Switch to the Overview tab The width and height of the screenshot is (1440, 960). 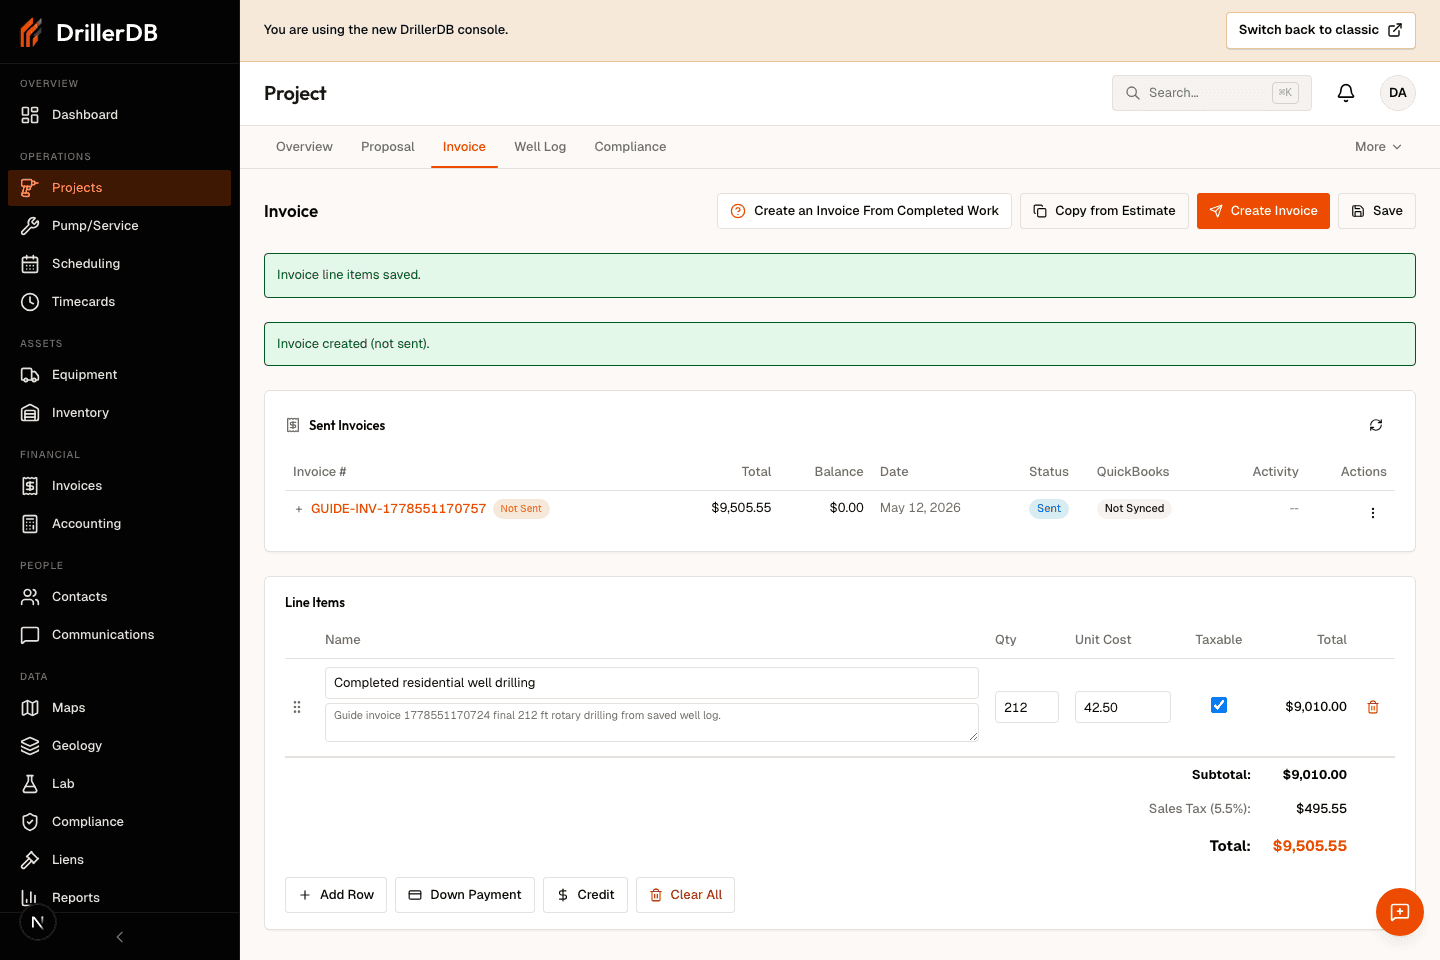point(304,147)
